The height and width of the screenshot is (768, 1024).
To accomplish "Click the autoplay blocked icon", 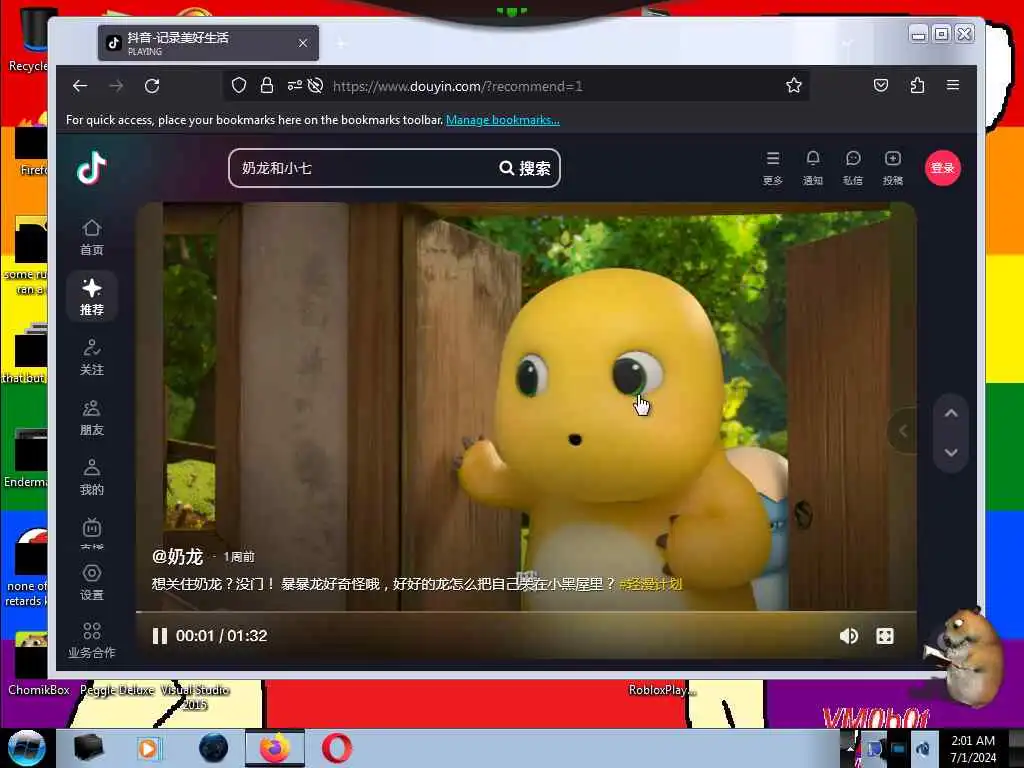I will pos(315,86).
